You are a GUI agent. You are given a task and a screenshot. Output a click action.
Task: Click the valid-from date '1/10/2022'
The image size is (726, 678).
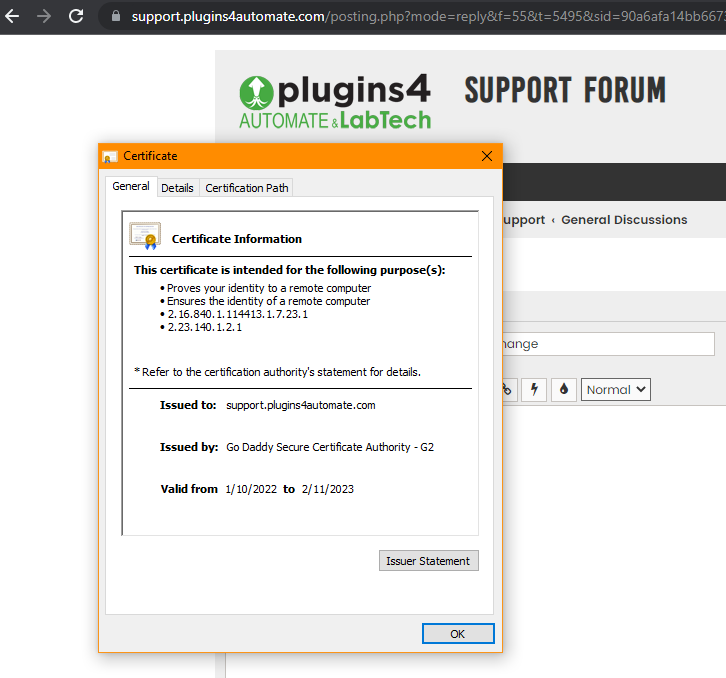pos(251,489)
